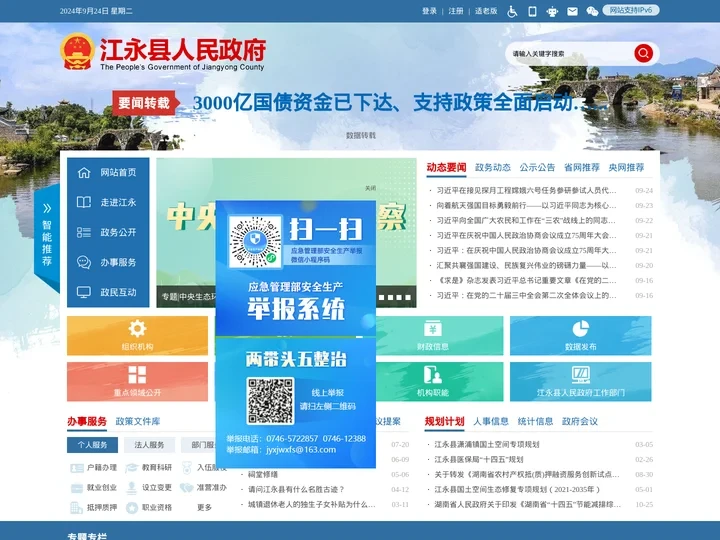
Task: Open 江永县国土空间生态修复专项规划 article
Action: (517, 489)
